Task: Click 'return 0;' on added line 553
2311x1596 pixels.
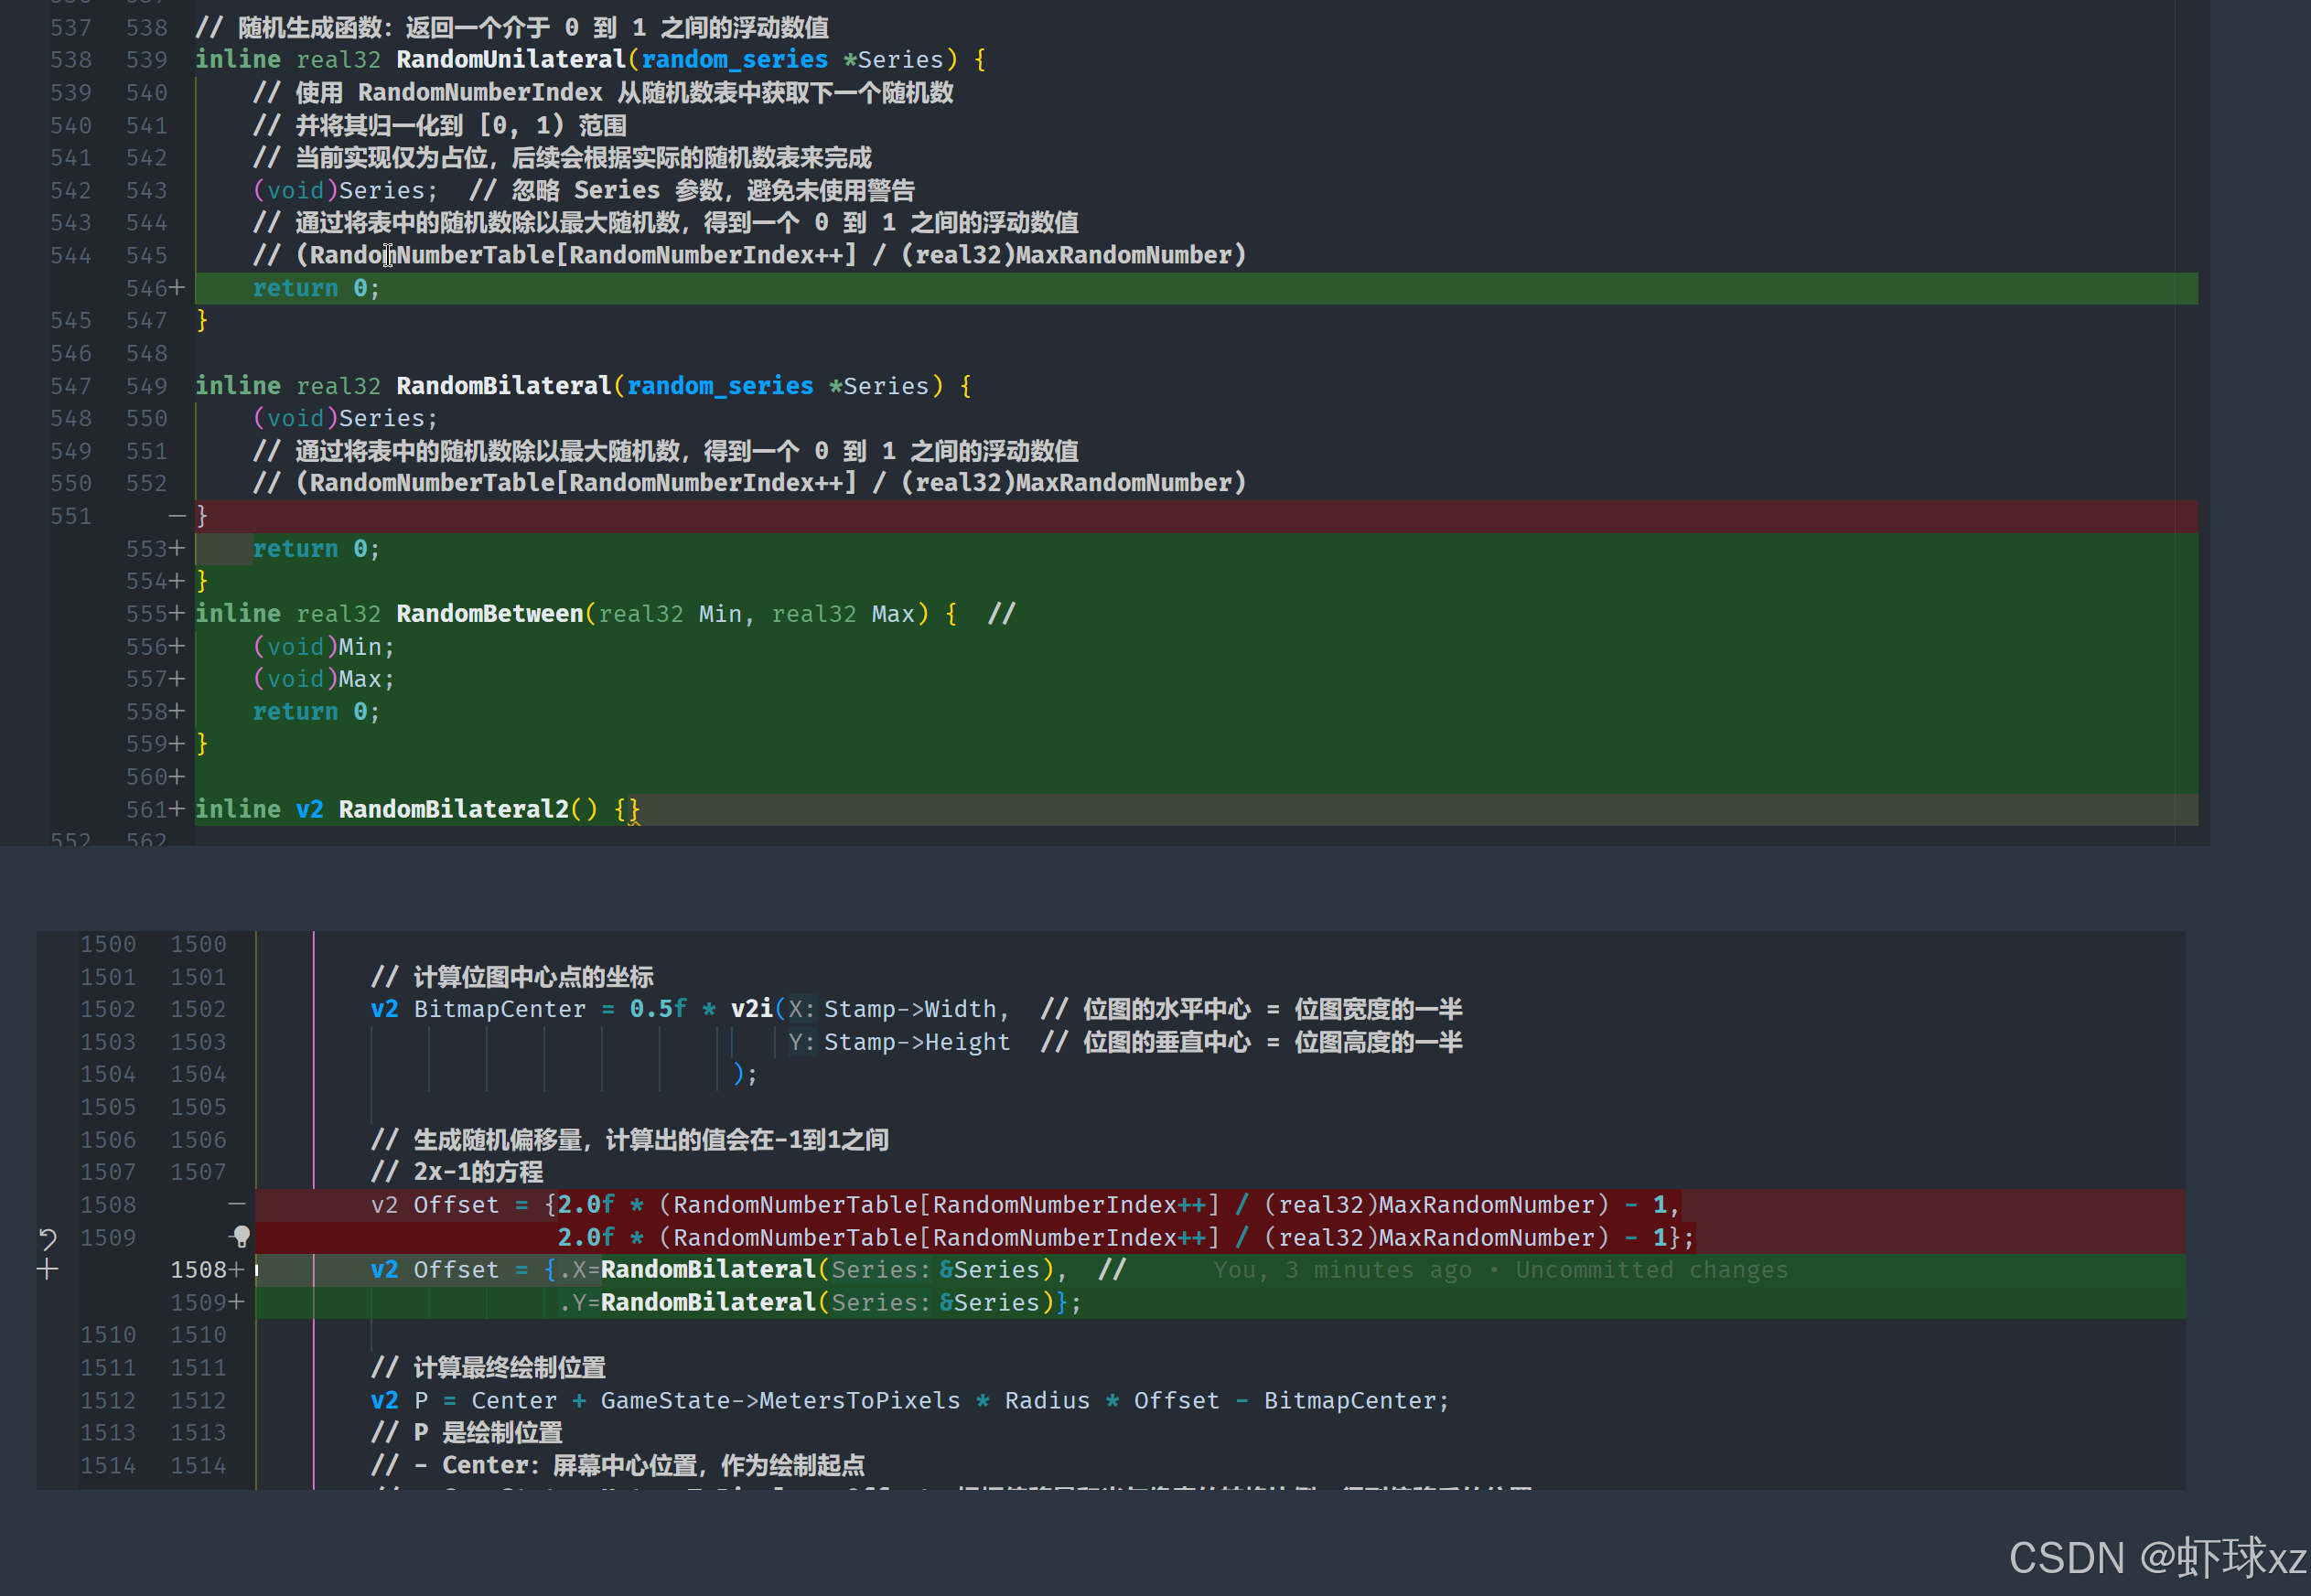Action: [x=316, y=549]
